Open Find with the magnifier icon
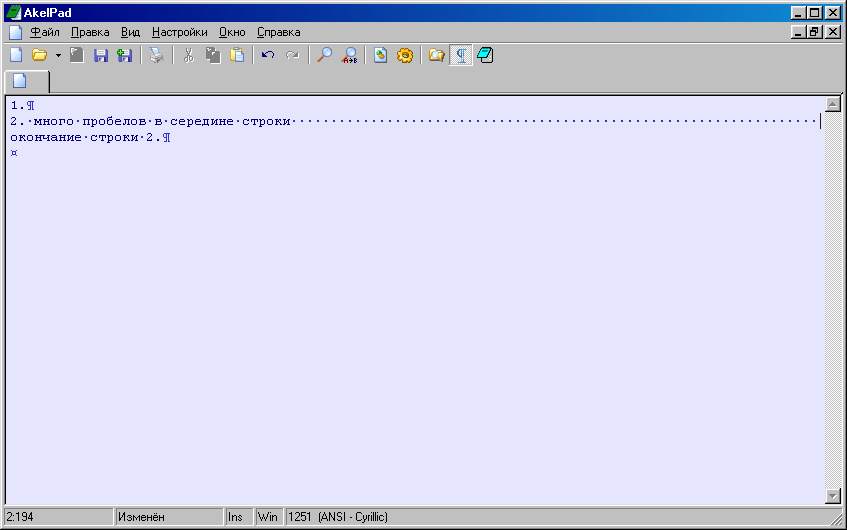The width and height of the screenshot is (847, 530). point(324,56)
